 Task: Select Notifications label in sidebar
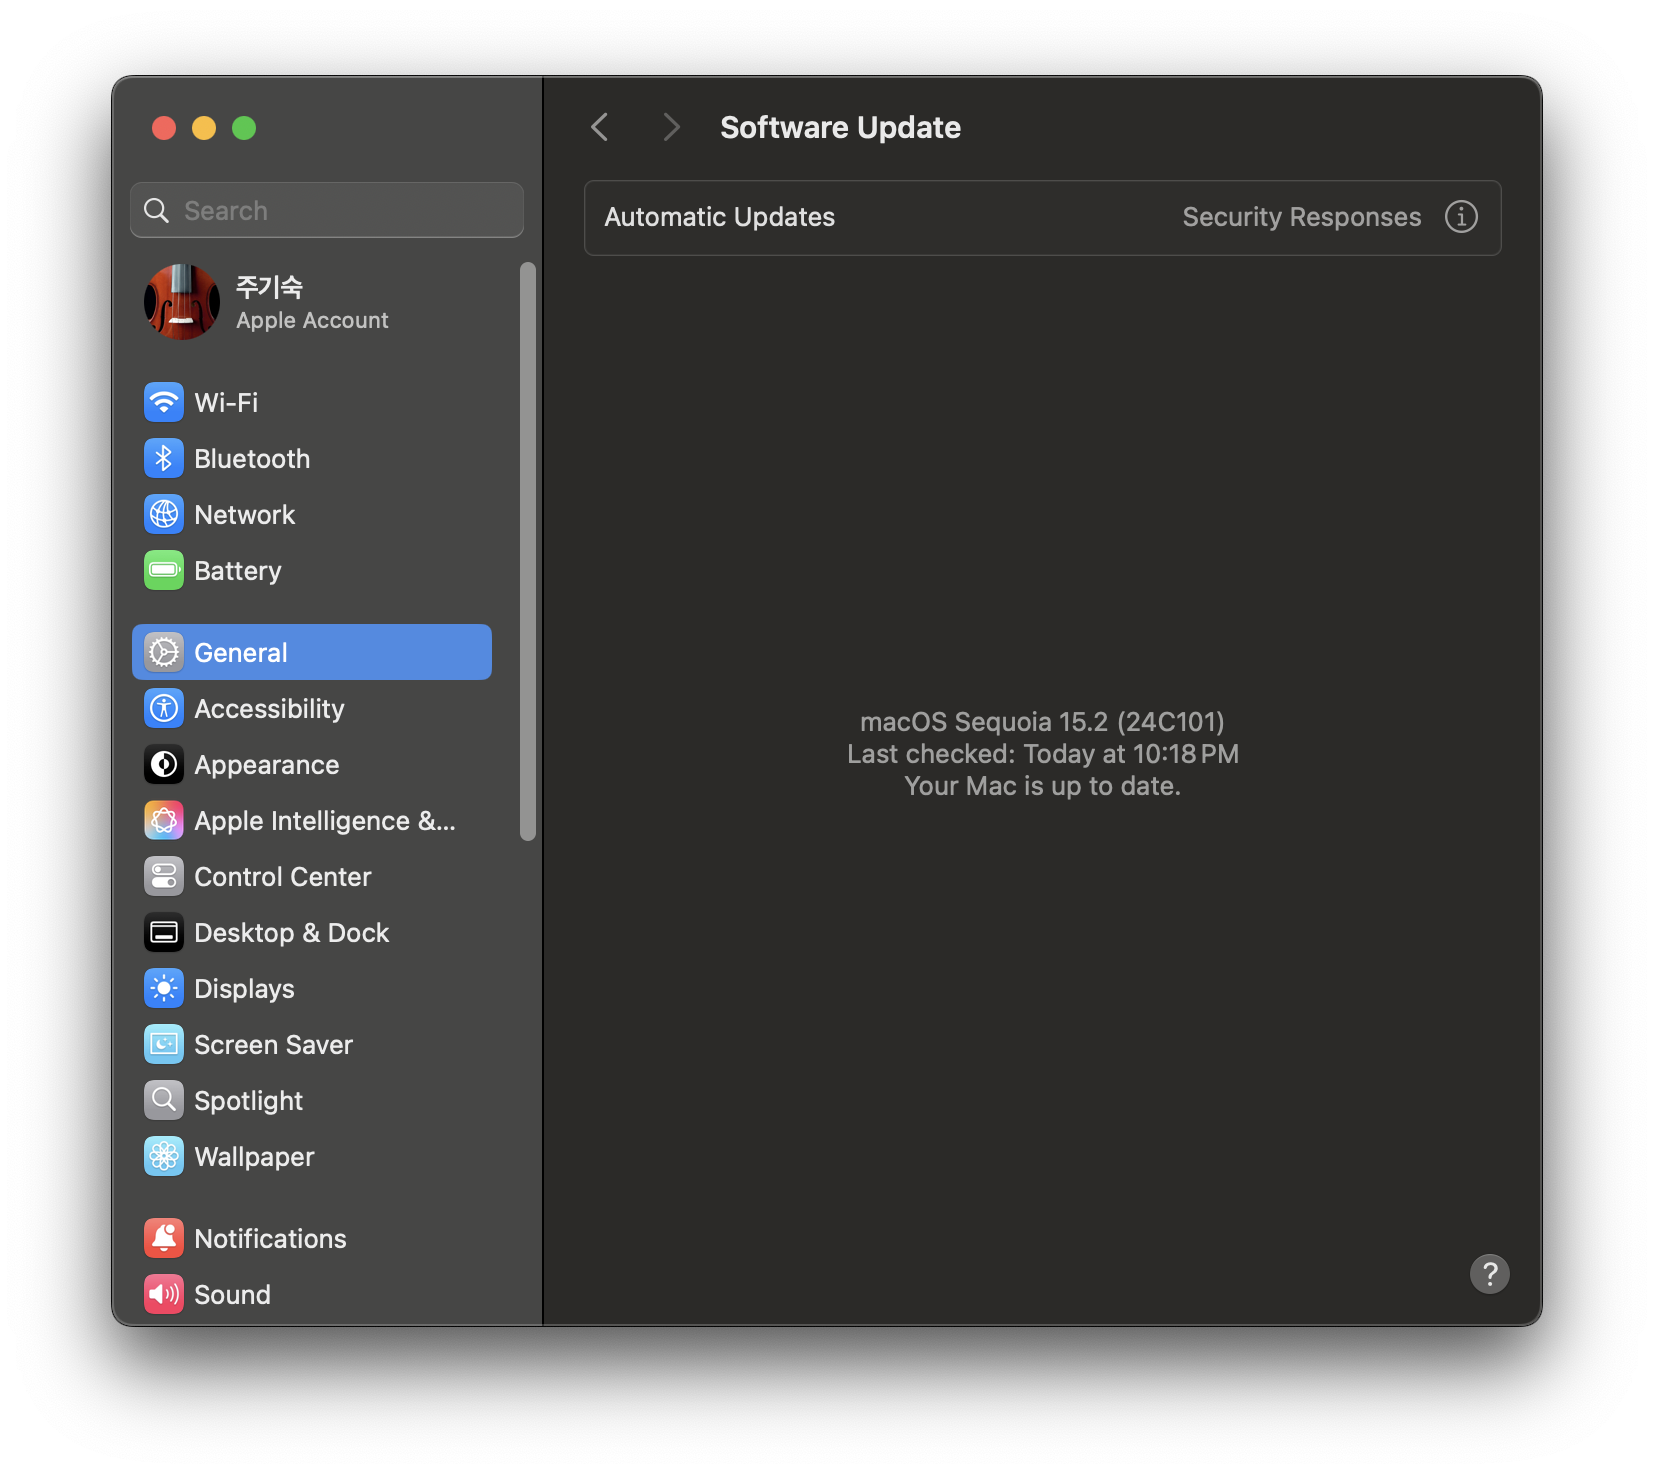[271, 1238]
